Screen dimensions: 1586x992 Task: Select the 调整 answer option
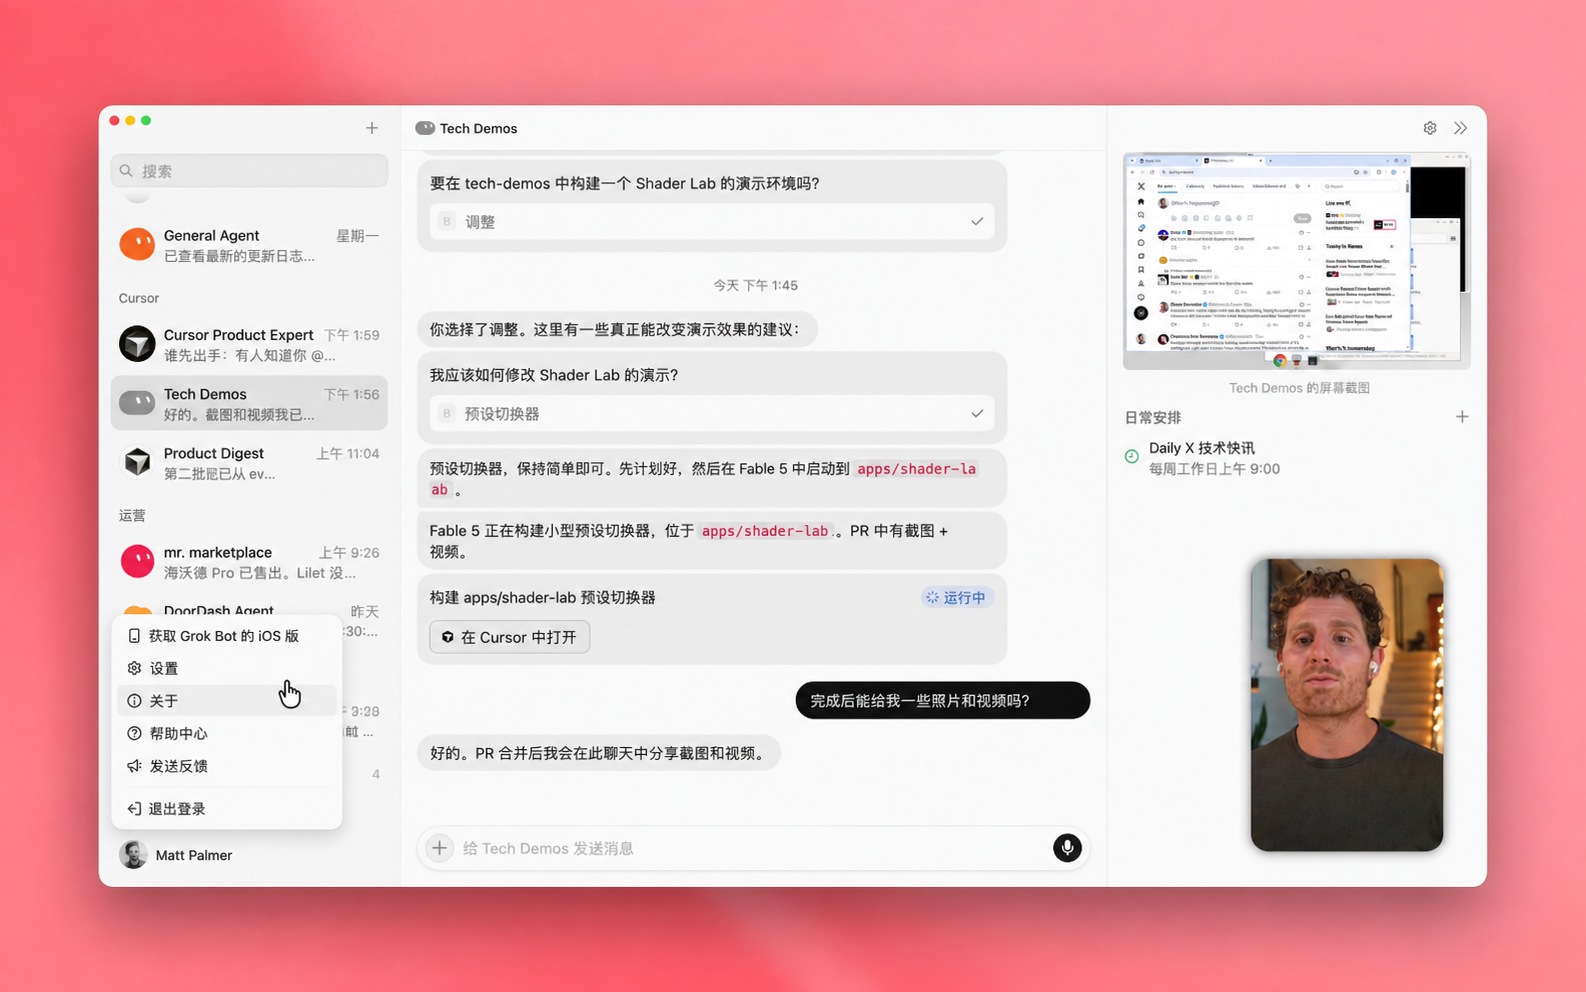[712, 222]
